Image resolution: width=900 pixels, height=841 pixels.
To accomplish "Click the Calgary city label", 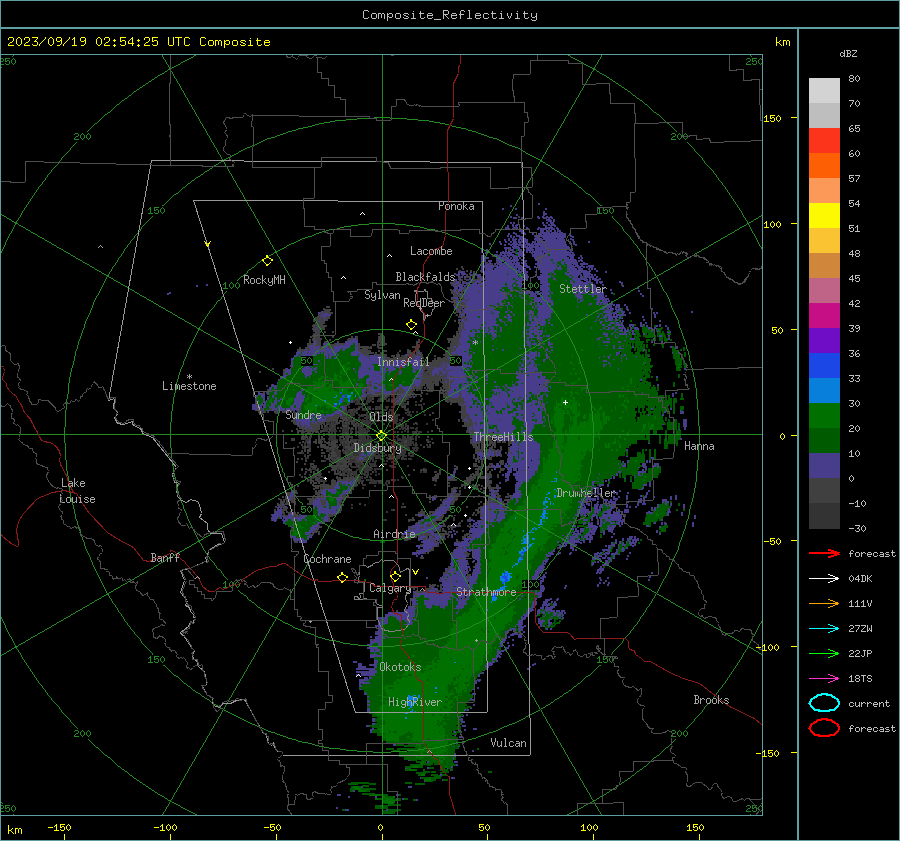I will click(x=390, y=588).
